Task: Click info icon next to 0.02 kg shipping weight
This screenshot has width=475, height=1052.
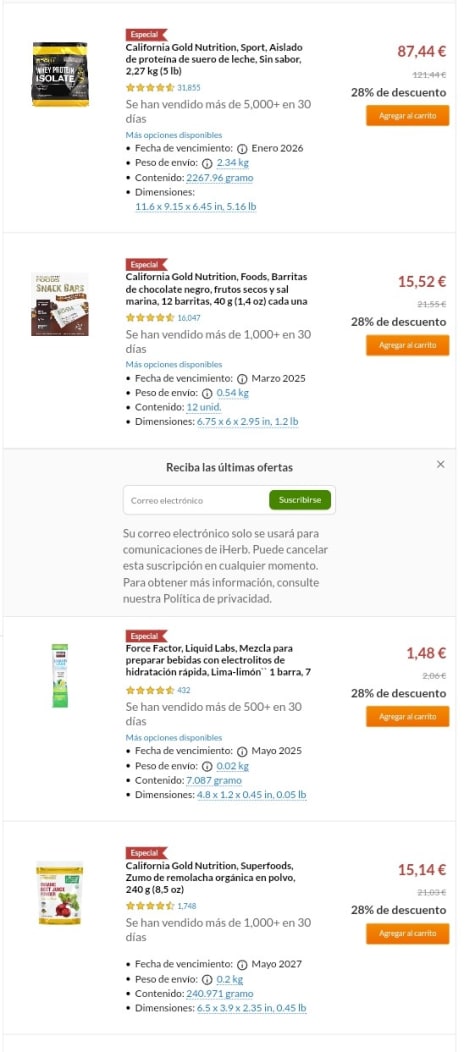Action: [x=207, y=766]
